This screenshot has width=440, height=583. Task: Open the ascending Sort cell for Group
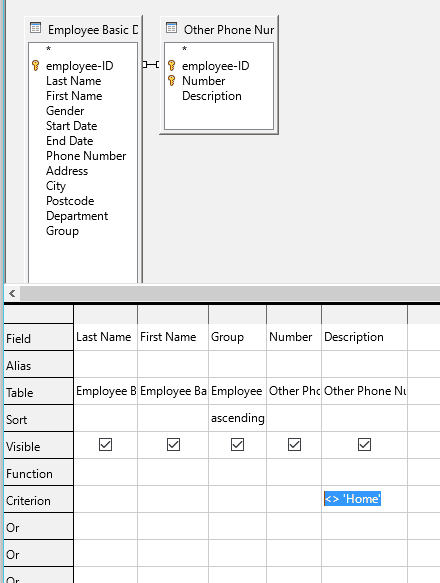coord(237,418)
